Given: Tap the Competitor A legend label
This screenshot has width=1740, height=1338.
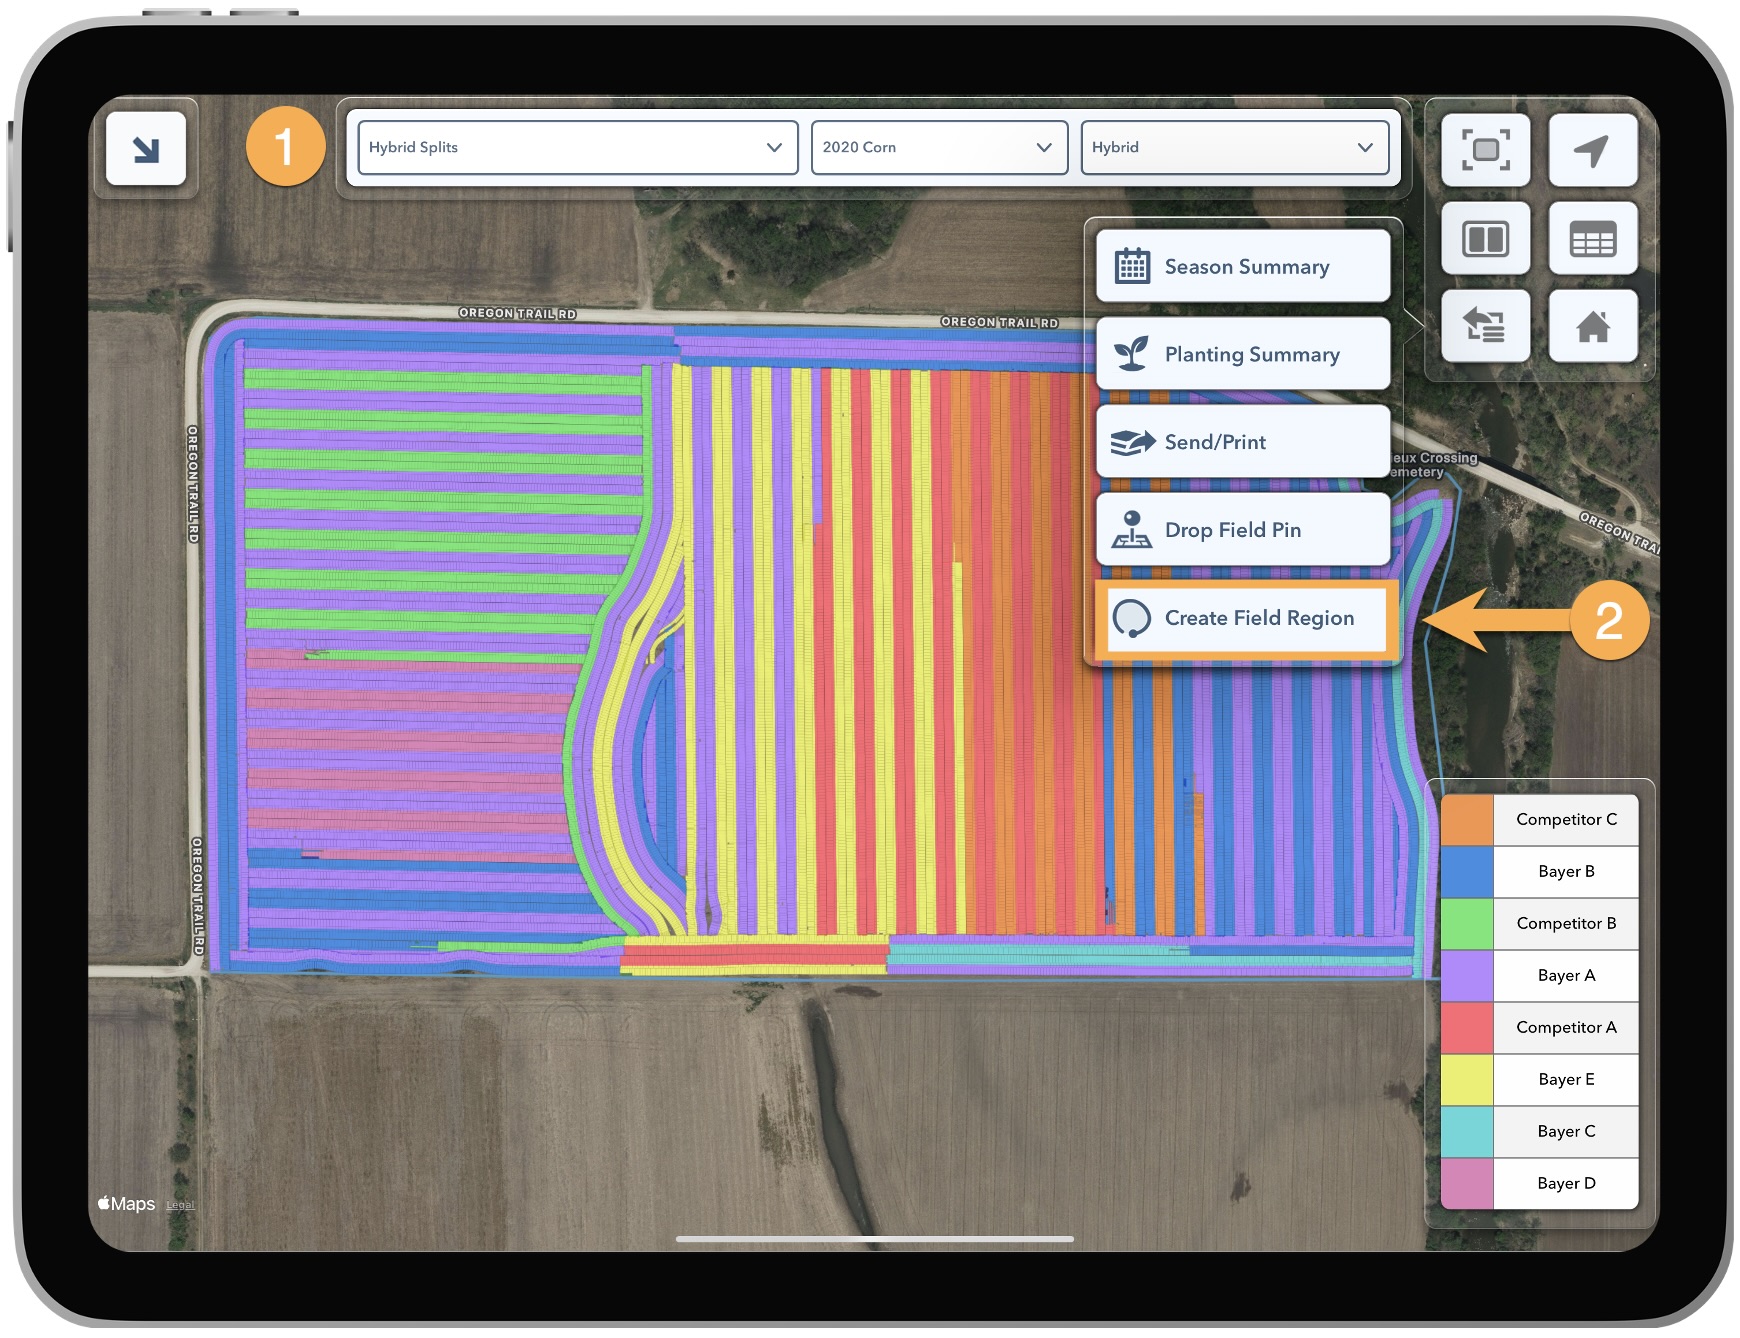Looking at the screenshot, I should [1566, 1028].
